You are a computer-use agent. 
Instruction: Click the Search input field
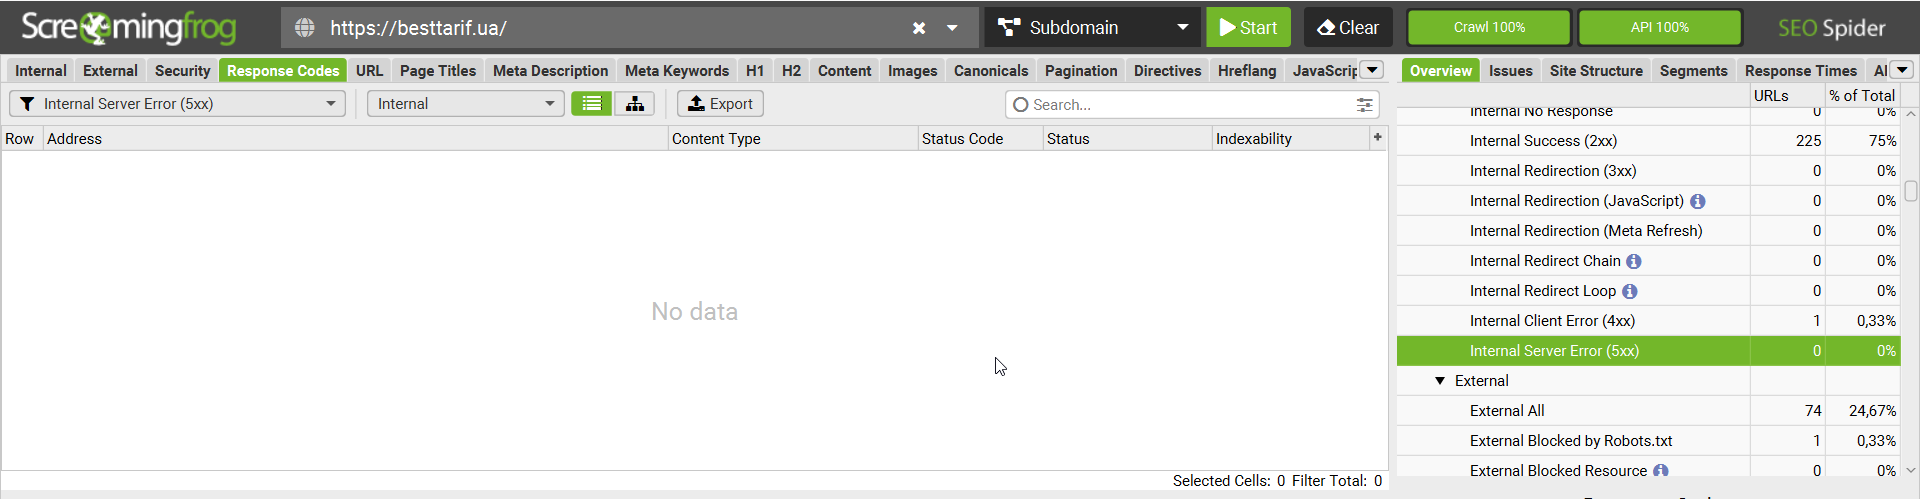point(1190,104)
